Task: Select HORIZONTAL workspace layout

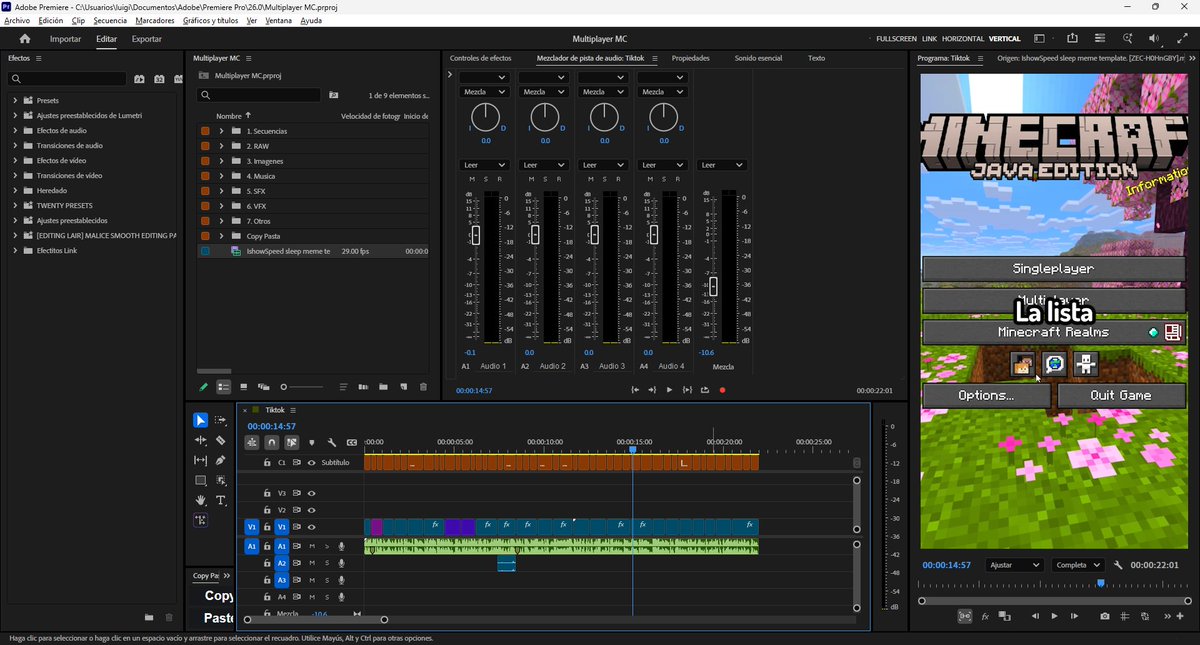Action: [962, 39]
